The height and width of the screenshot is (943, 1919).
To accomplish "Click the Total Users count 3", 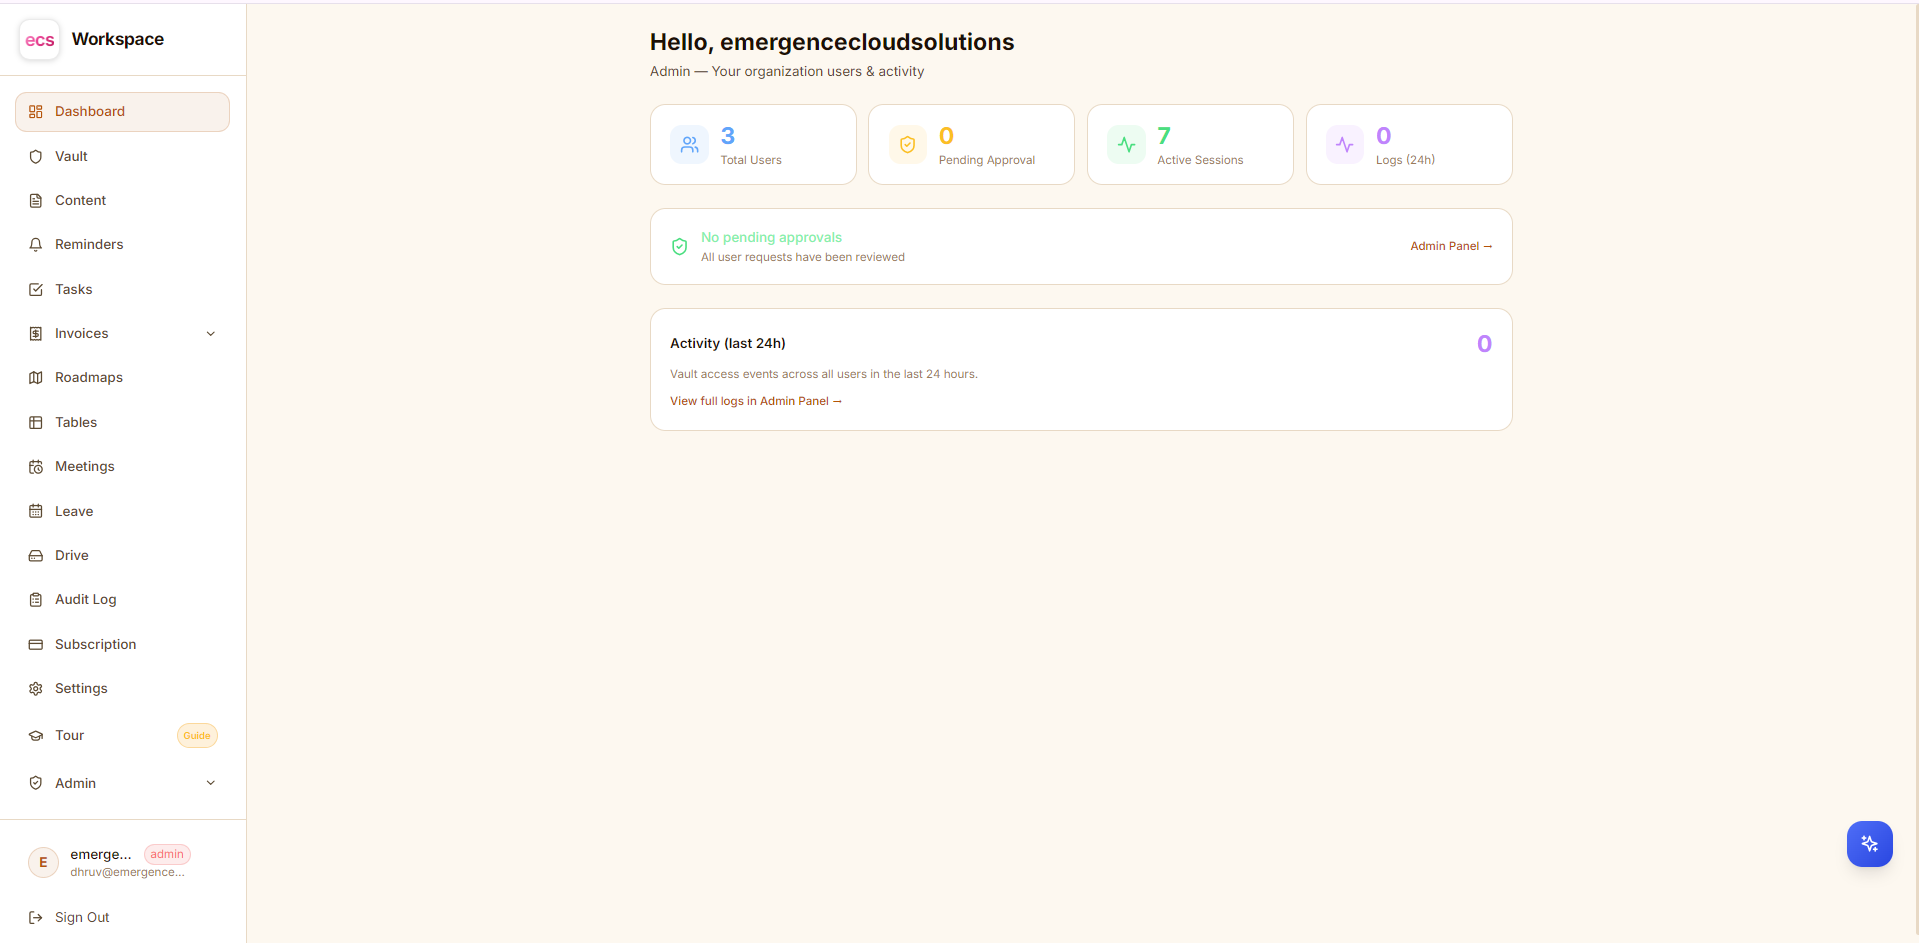I will pyautogui.click(x=728, y=136).
